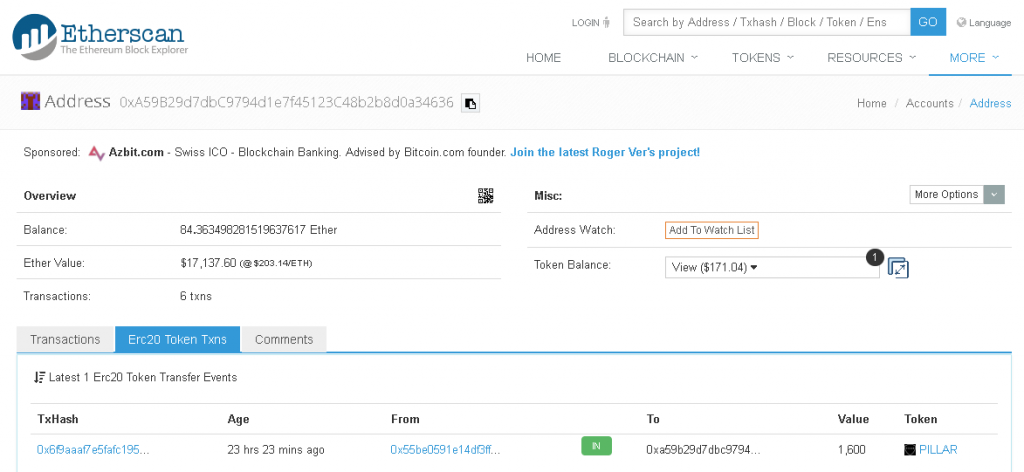This screenshot has width=1024, height=472.
Task: Open the Home breadcrumb link
Action: [x=872, y=103]
